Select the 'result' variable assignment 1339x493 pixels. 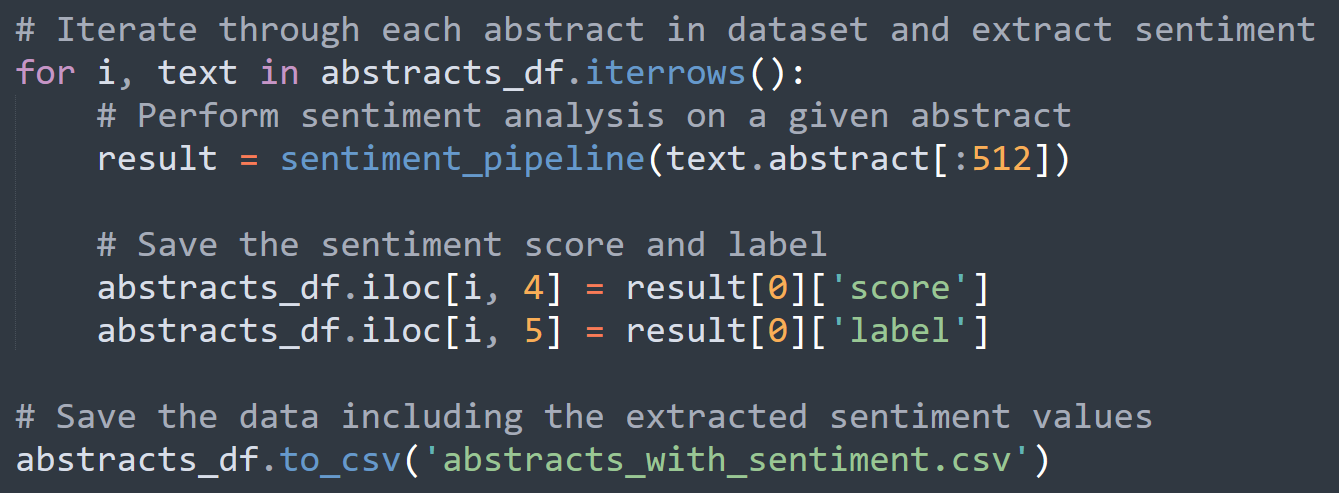click(157, 159)
